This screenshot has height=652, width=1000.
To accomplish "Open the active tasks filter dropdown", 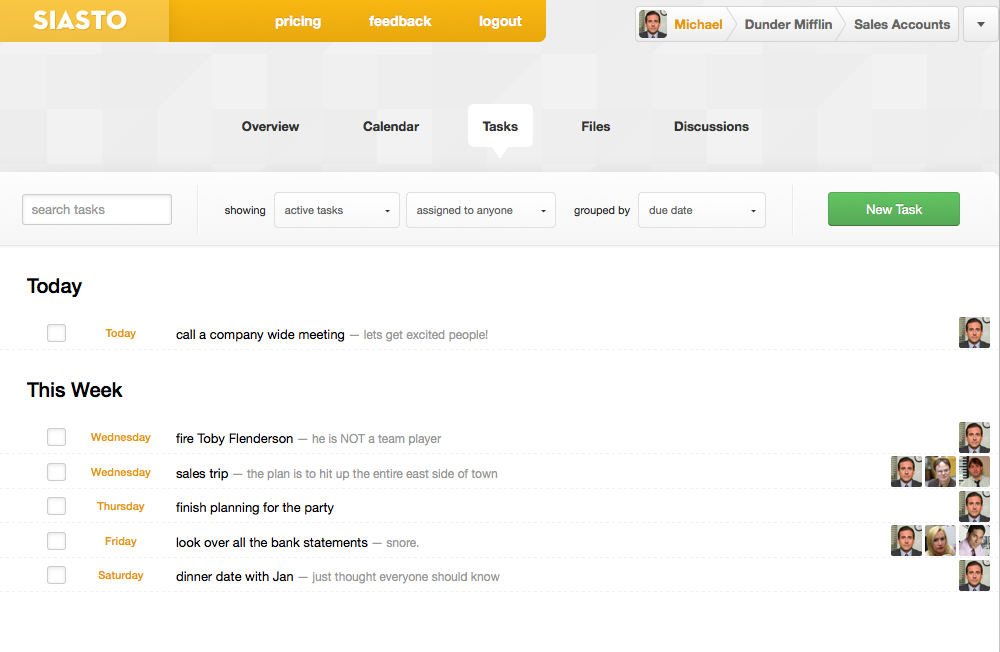I will pyautogui.click(x=336, y=210).
